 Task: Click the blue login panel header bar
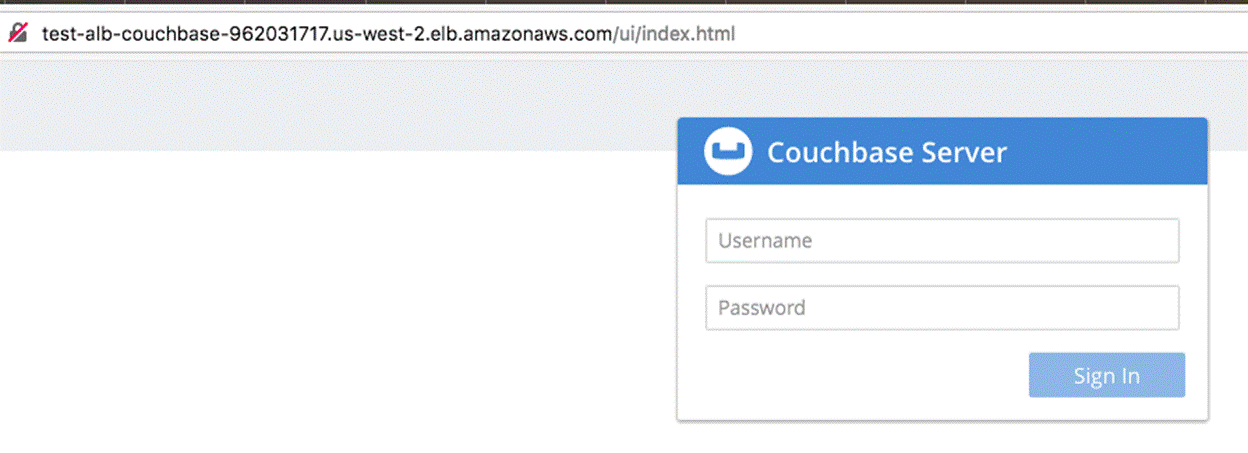[x=1100, y=152]
